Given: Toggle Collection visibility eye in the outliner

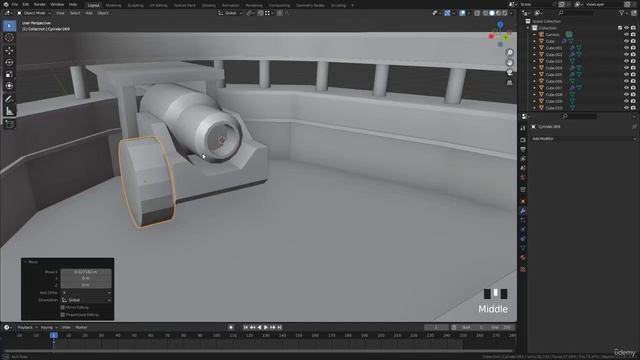Looking at the screenshot, I should pyautogui.click(x=626, y=28).
